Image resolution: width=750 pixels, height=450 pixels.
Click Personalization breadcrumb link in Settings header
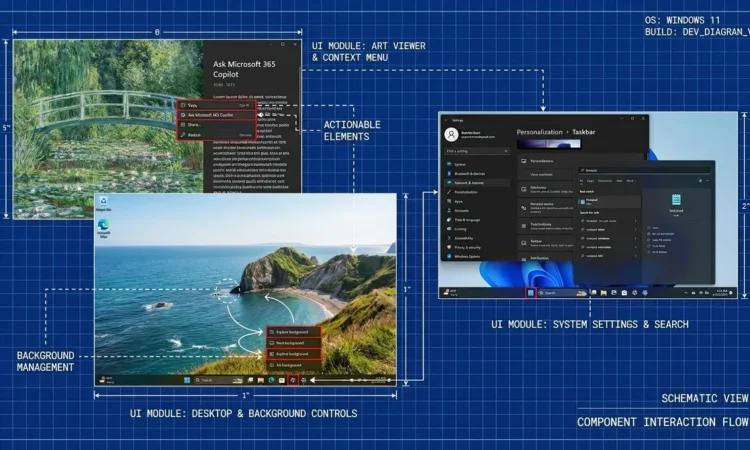click(x=540, y=132)
